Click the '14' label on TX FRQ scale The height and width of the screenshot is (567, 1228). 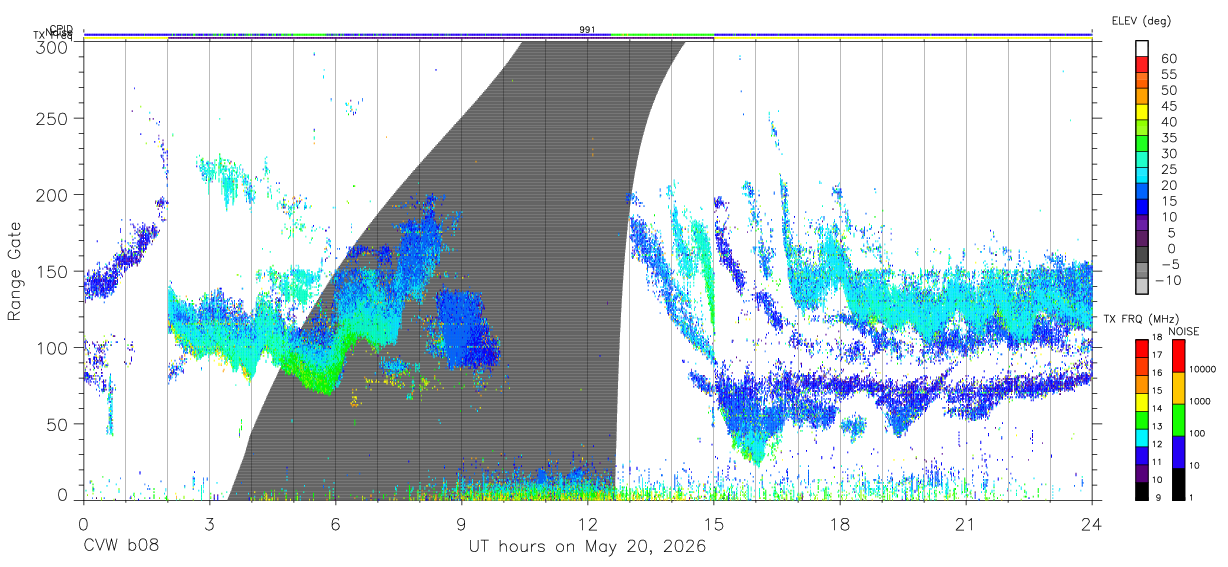tap(1157, 409)
